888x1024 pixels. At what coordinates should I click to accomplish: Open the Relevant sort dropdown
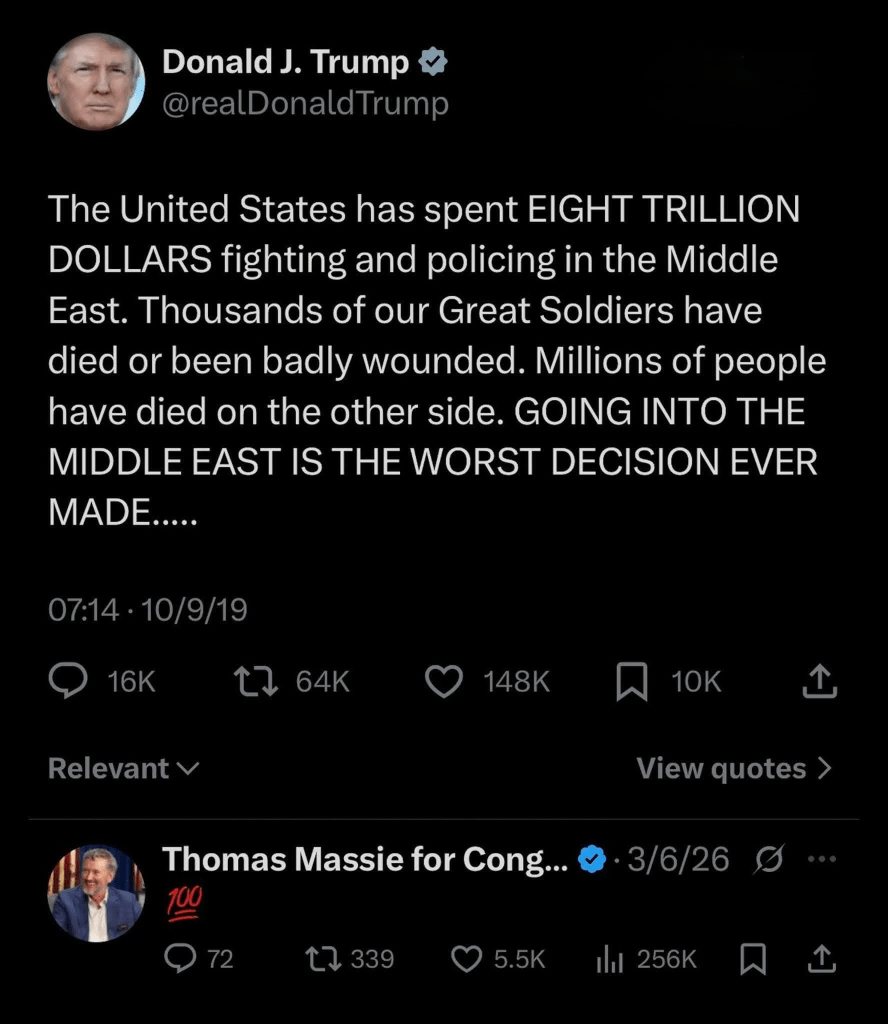(x=123, y=768)
